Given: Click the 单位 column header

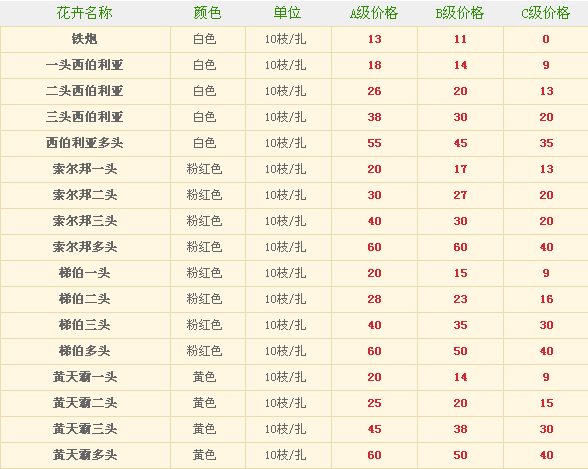Looking at the screenshot, I should click(287, 13).
